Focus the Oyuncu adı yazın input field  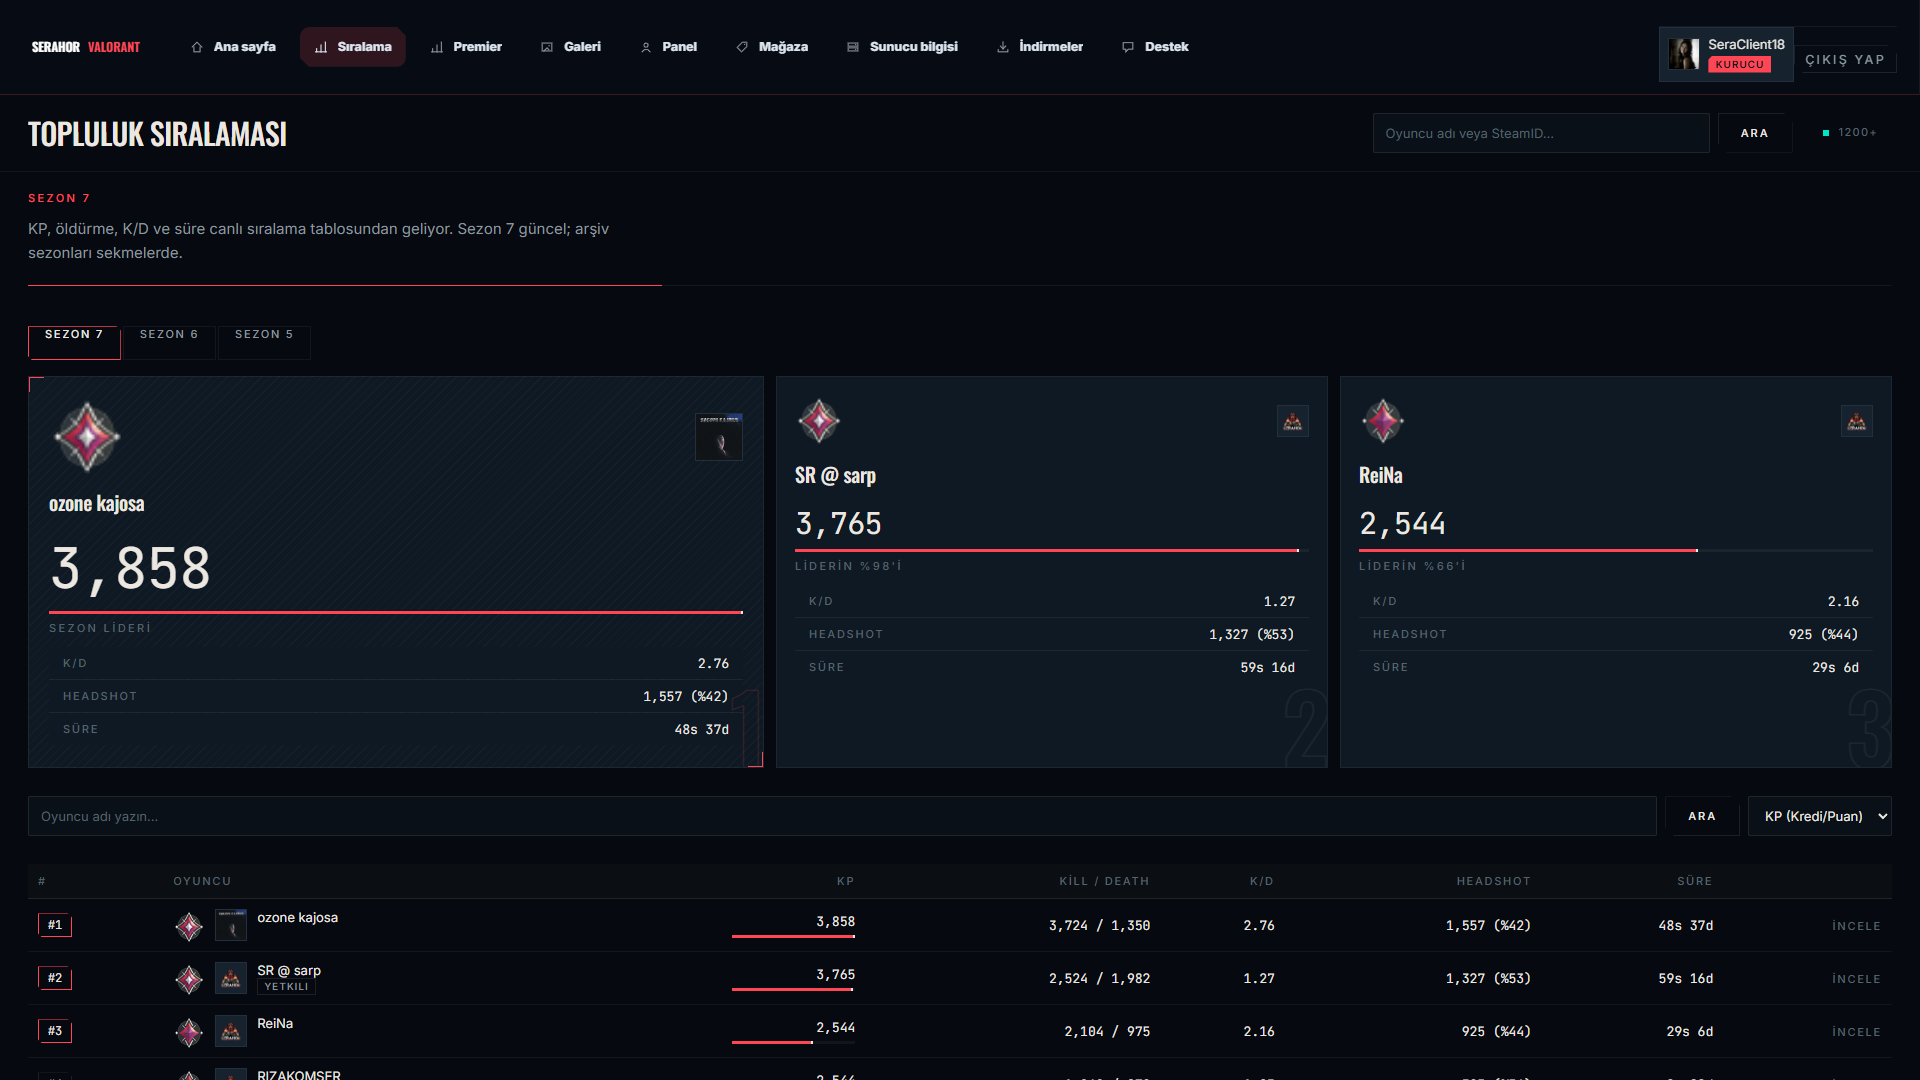click(x=842, y=816)
